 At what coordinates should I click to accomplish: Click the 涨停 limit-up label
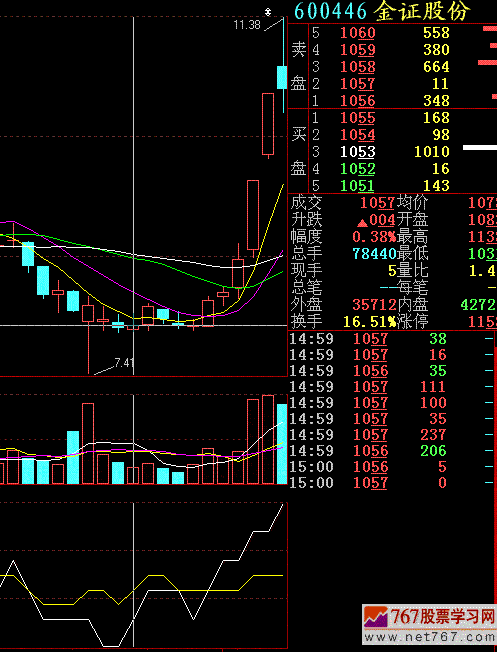tap(413, 322)
